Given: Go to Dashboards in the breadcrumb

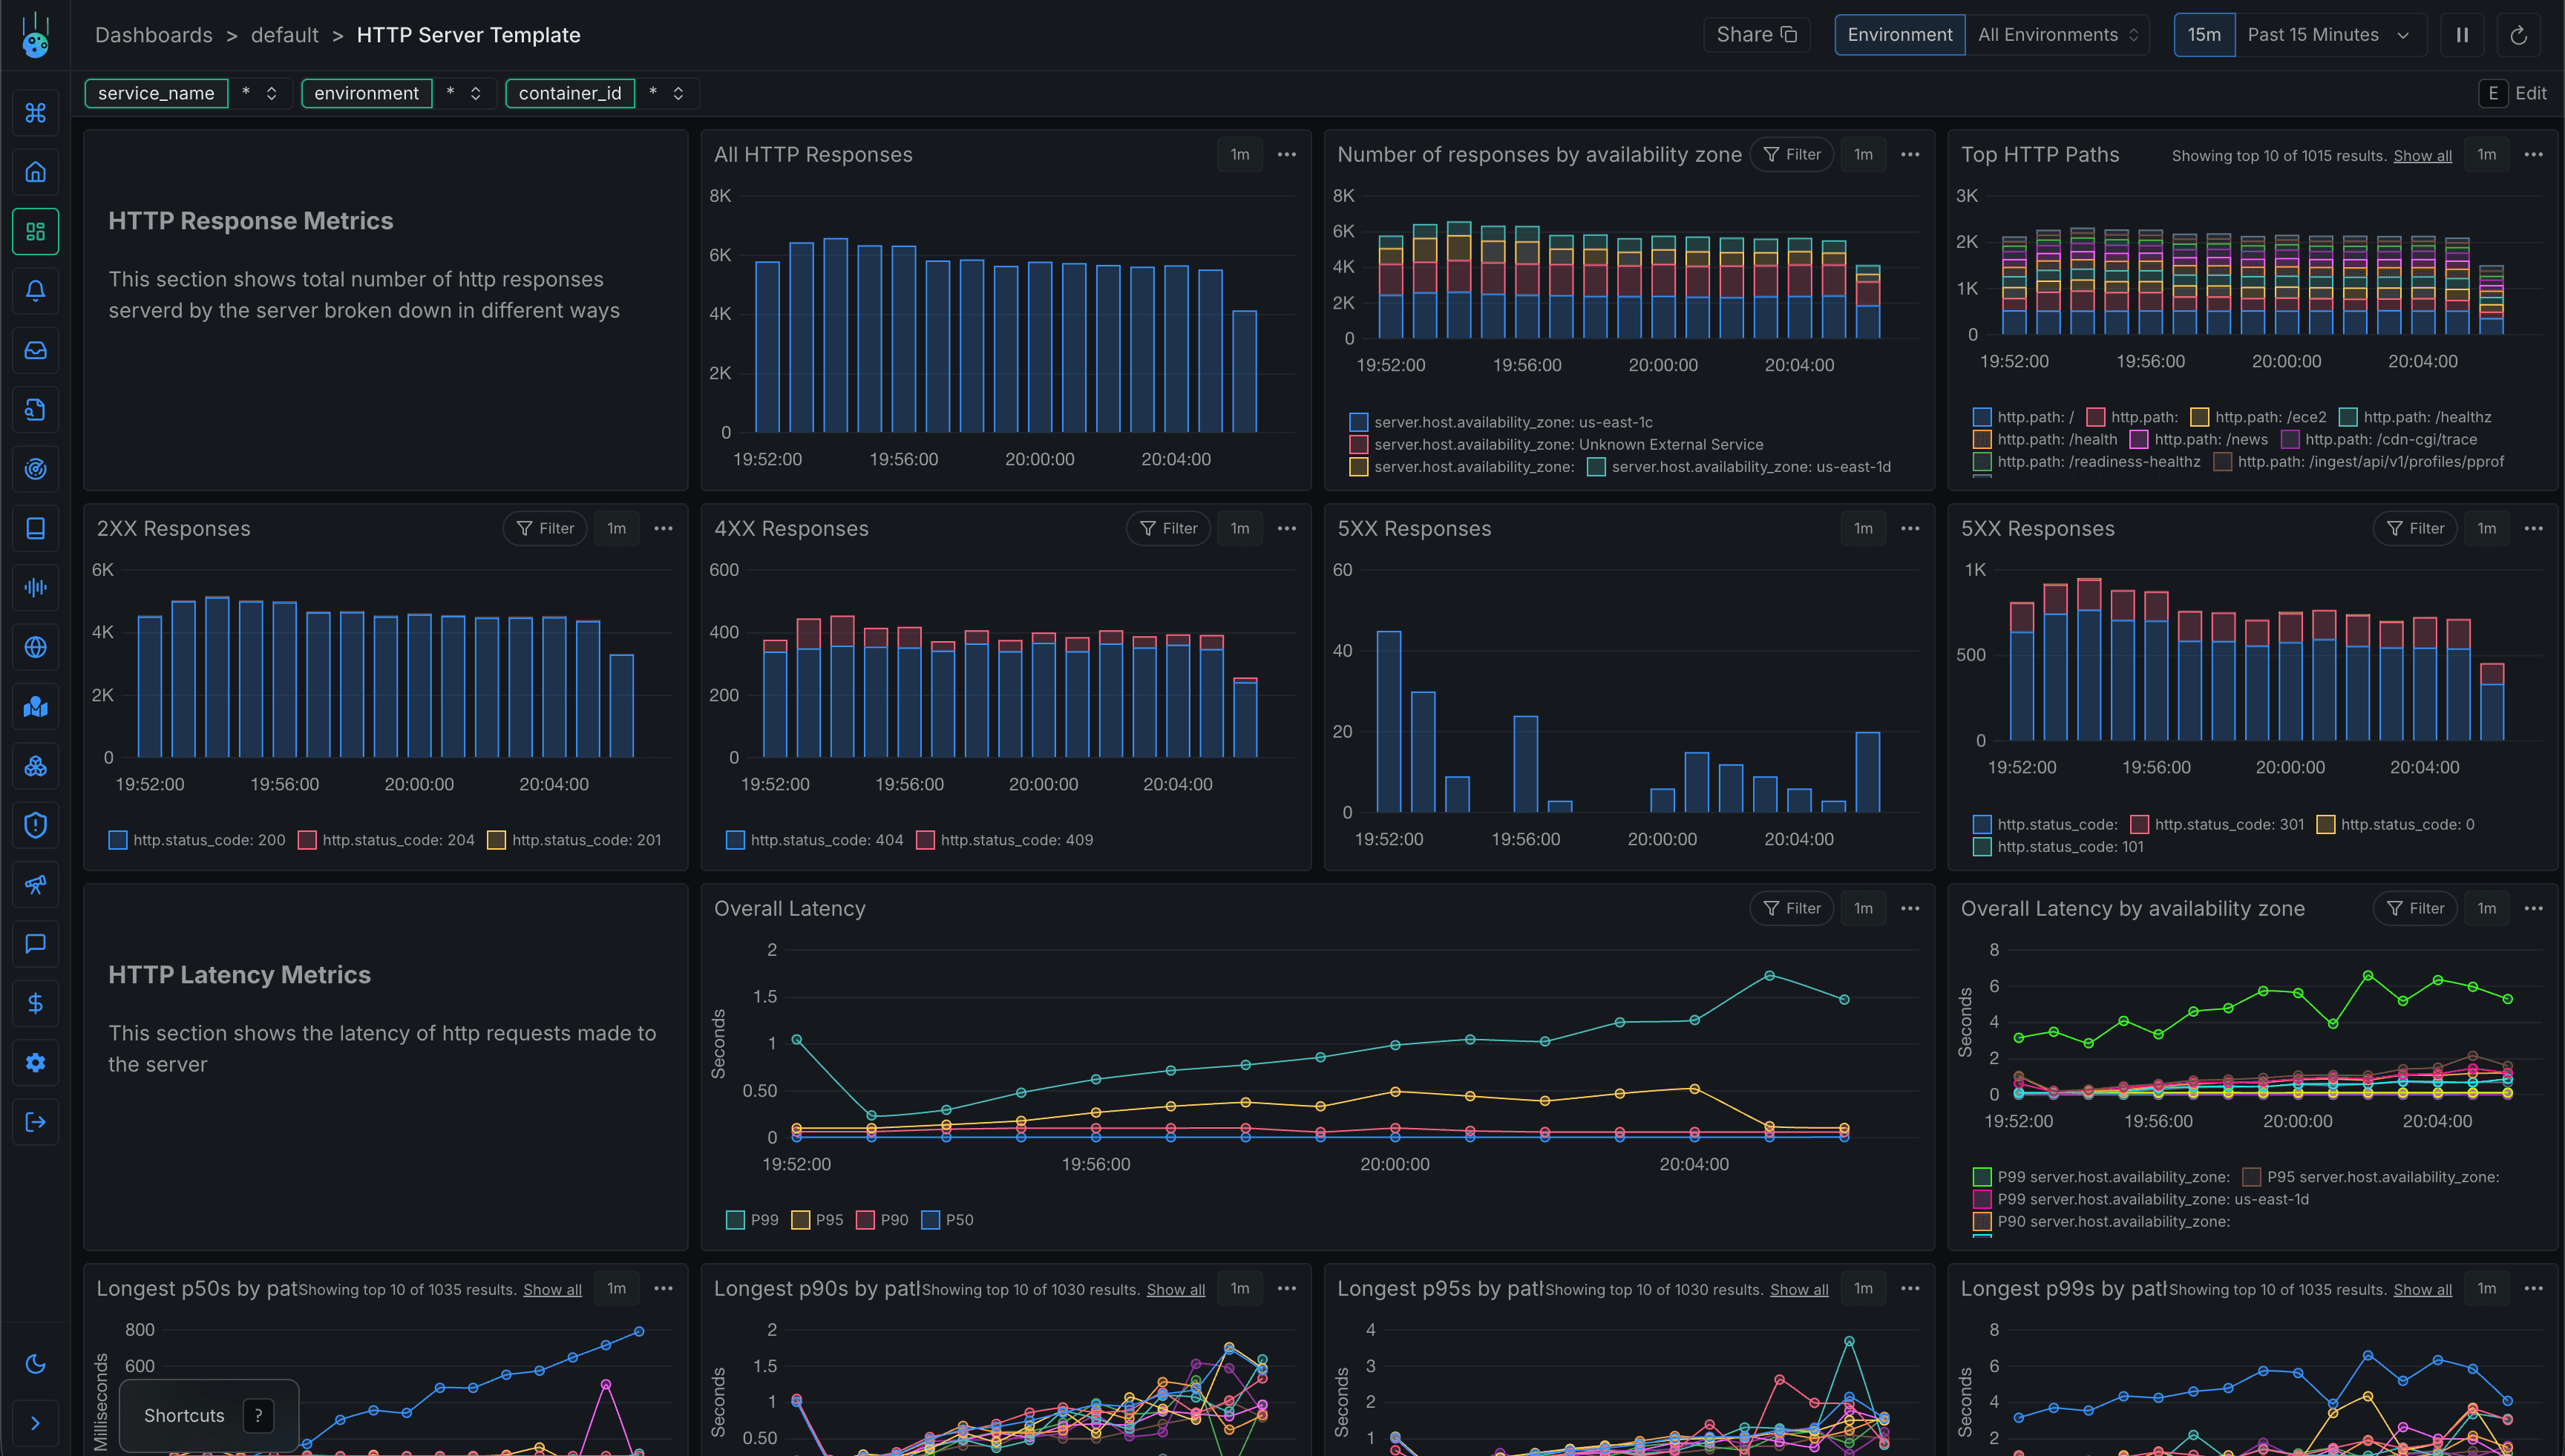Looking at the screenshot, I should click(154, 34).
